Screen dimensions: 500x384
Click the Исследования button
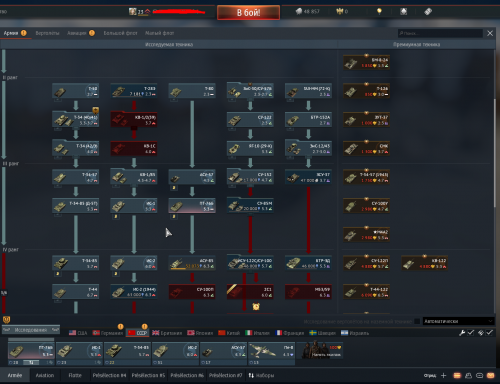click(31, 330)
